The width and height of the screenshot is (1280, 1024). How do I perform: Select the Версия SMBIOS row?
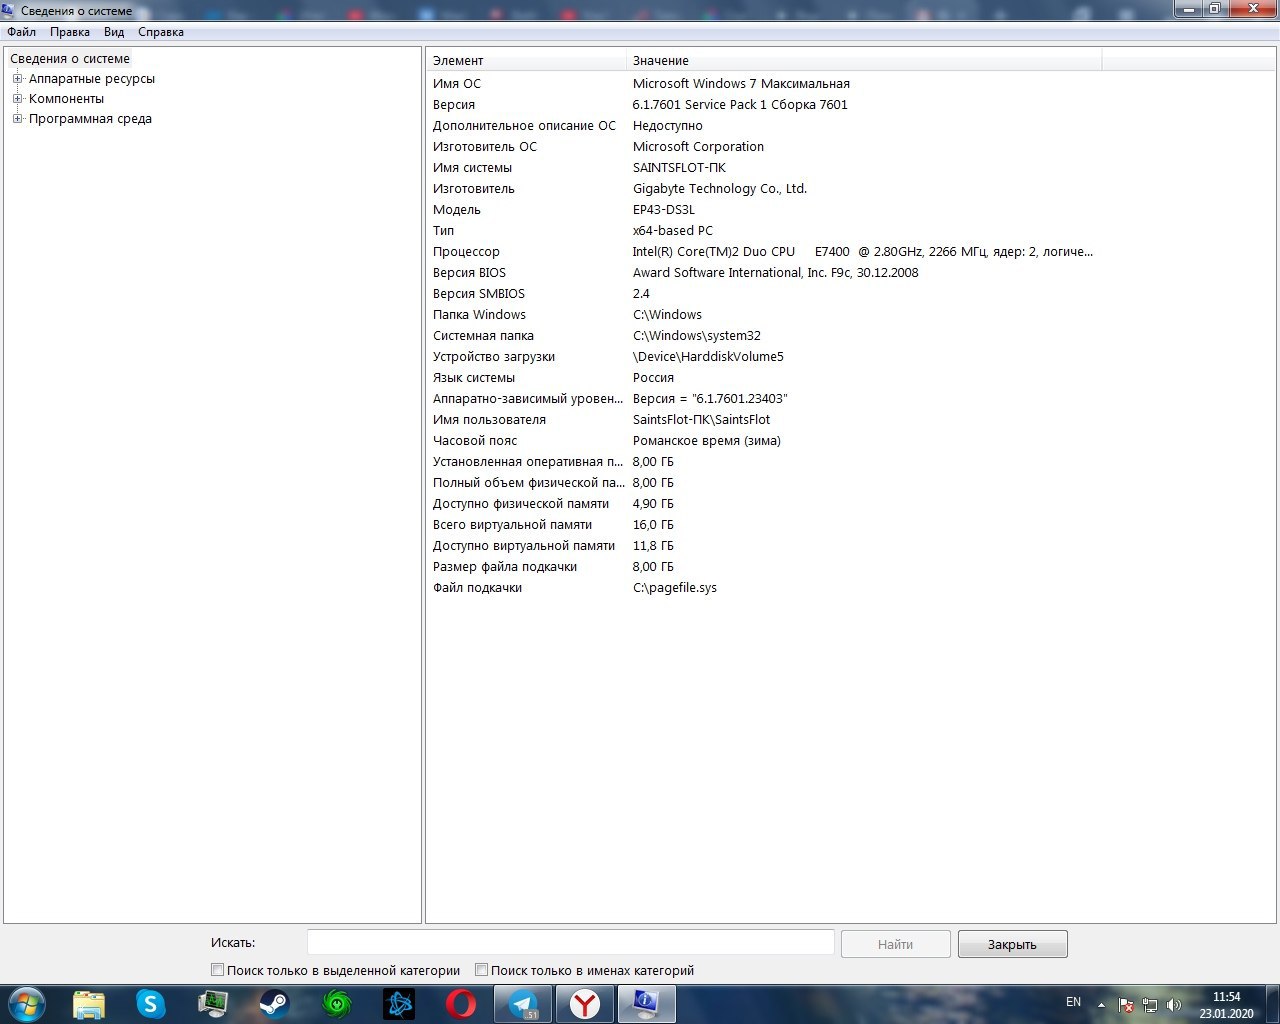click(764, 293)
